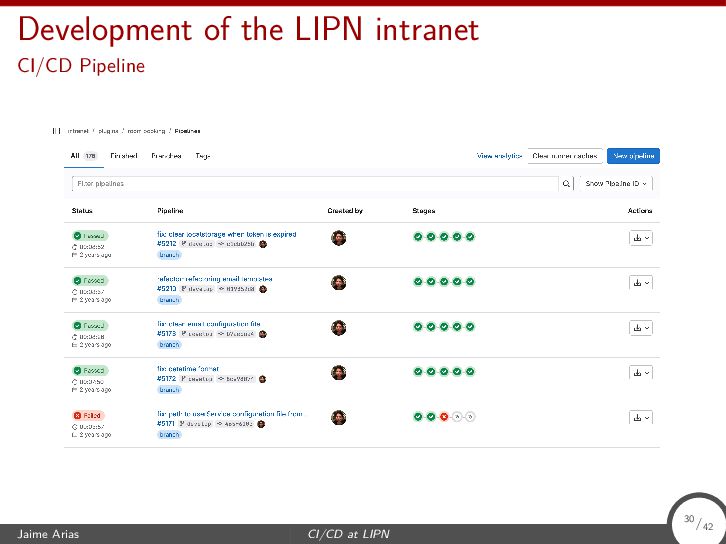This screenshot has width=726, height=544.
Task: Open the Show Pipeline ID dropdown
Action: (x=618, y=184)
